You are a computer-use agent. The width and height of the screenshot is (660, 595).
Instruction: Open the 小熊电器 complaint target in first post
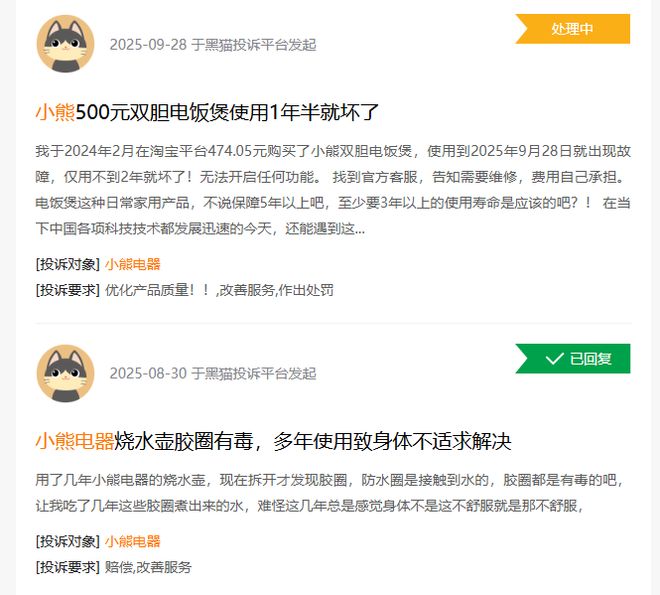[x=133, y=264]
